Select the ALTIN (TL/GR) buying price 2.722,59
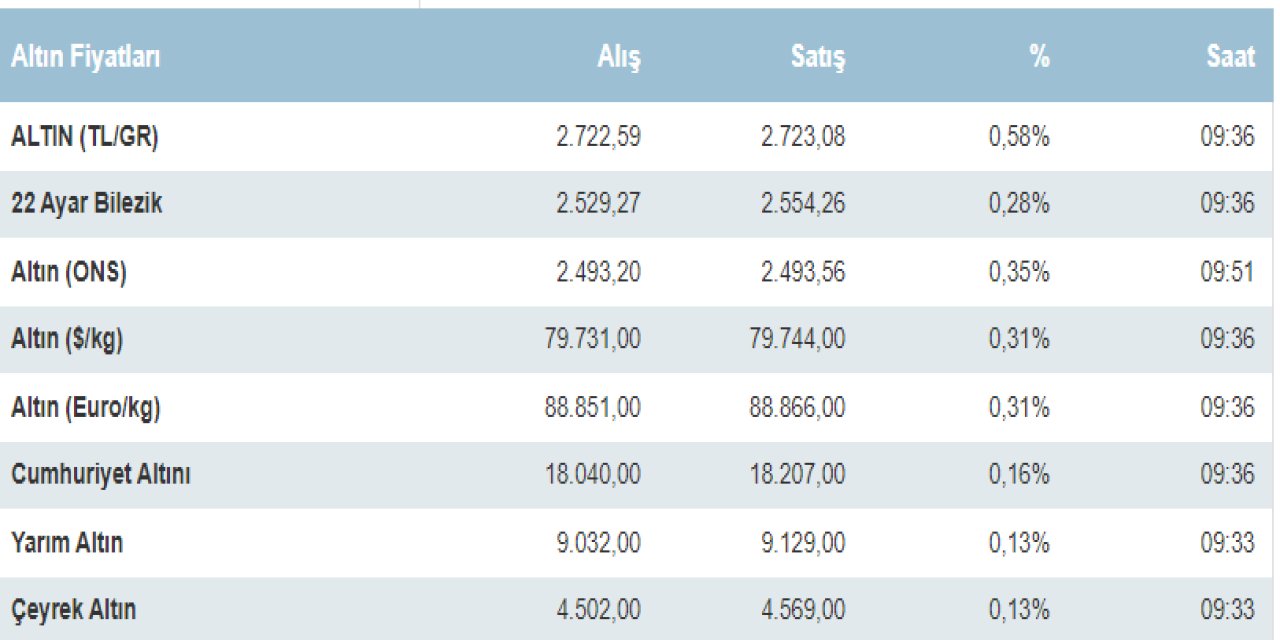This screenshot has height=640, width=1280. [598, 137]
